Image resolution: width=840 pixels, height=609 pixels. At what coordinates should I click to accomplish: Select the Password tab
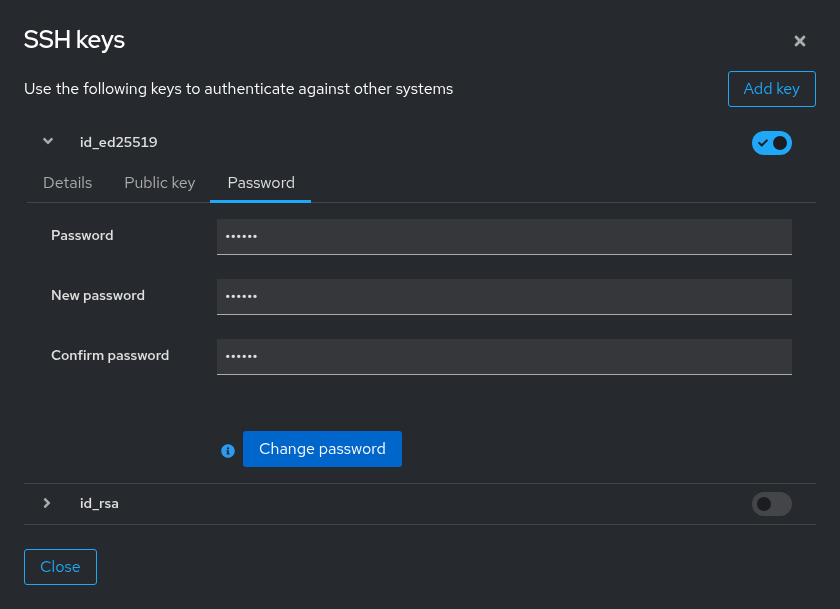(261, 183)
